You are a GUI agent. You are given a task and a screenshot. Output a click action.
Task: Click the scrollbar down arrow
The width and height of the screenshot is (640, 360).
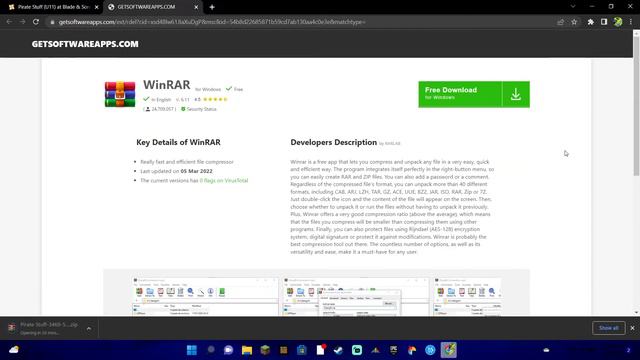coord(636,313)
